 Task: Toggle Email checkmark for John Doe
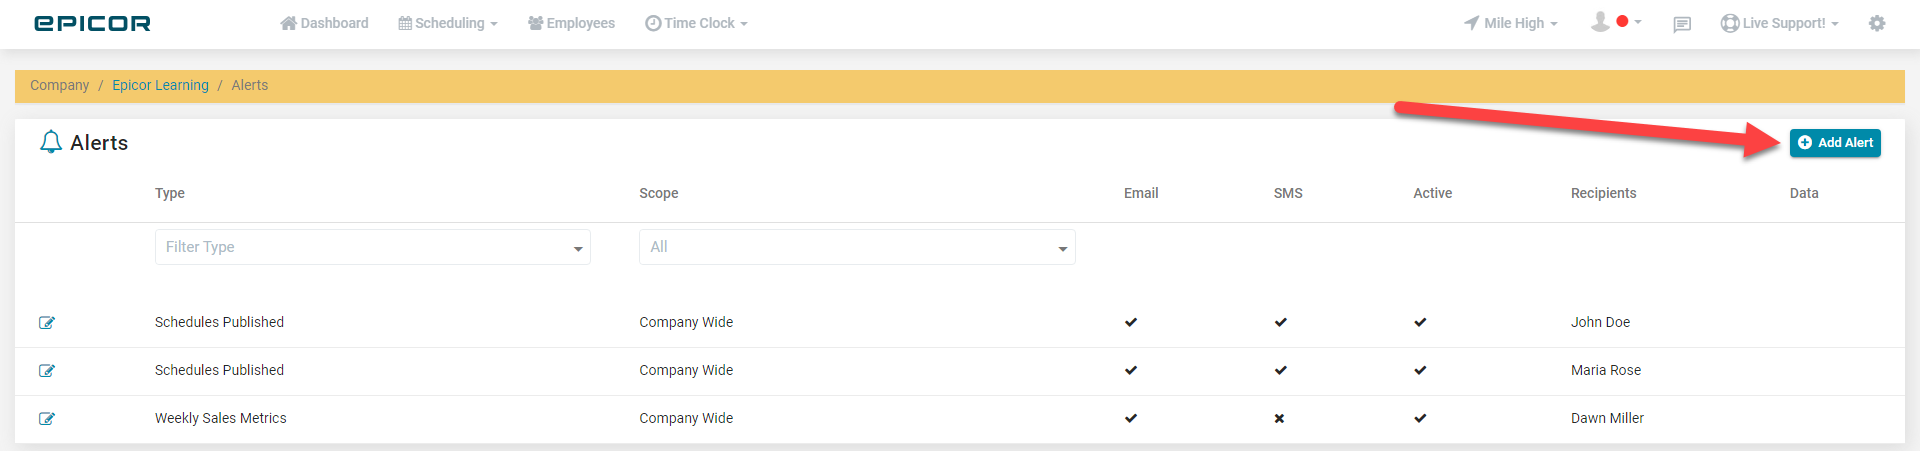pyautogui.click(x=1131, y=322)
